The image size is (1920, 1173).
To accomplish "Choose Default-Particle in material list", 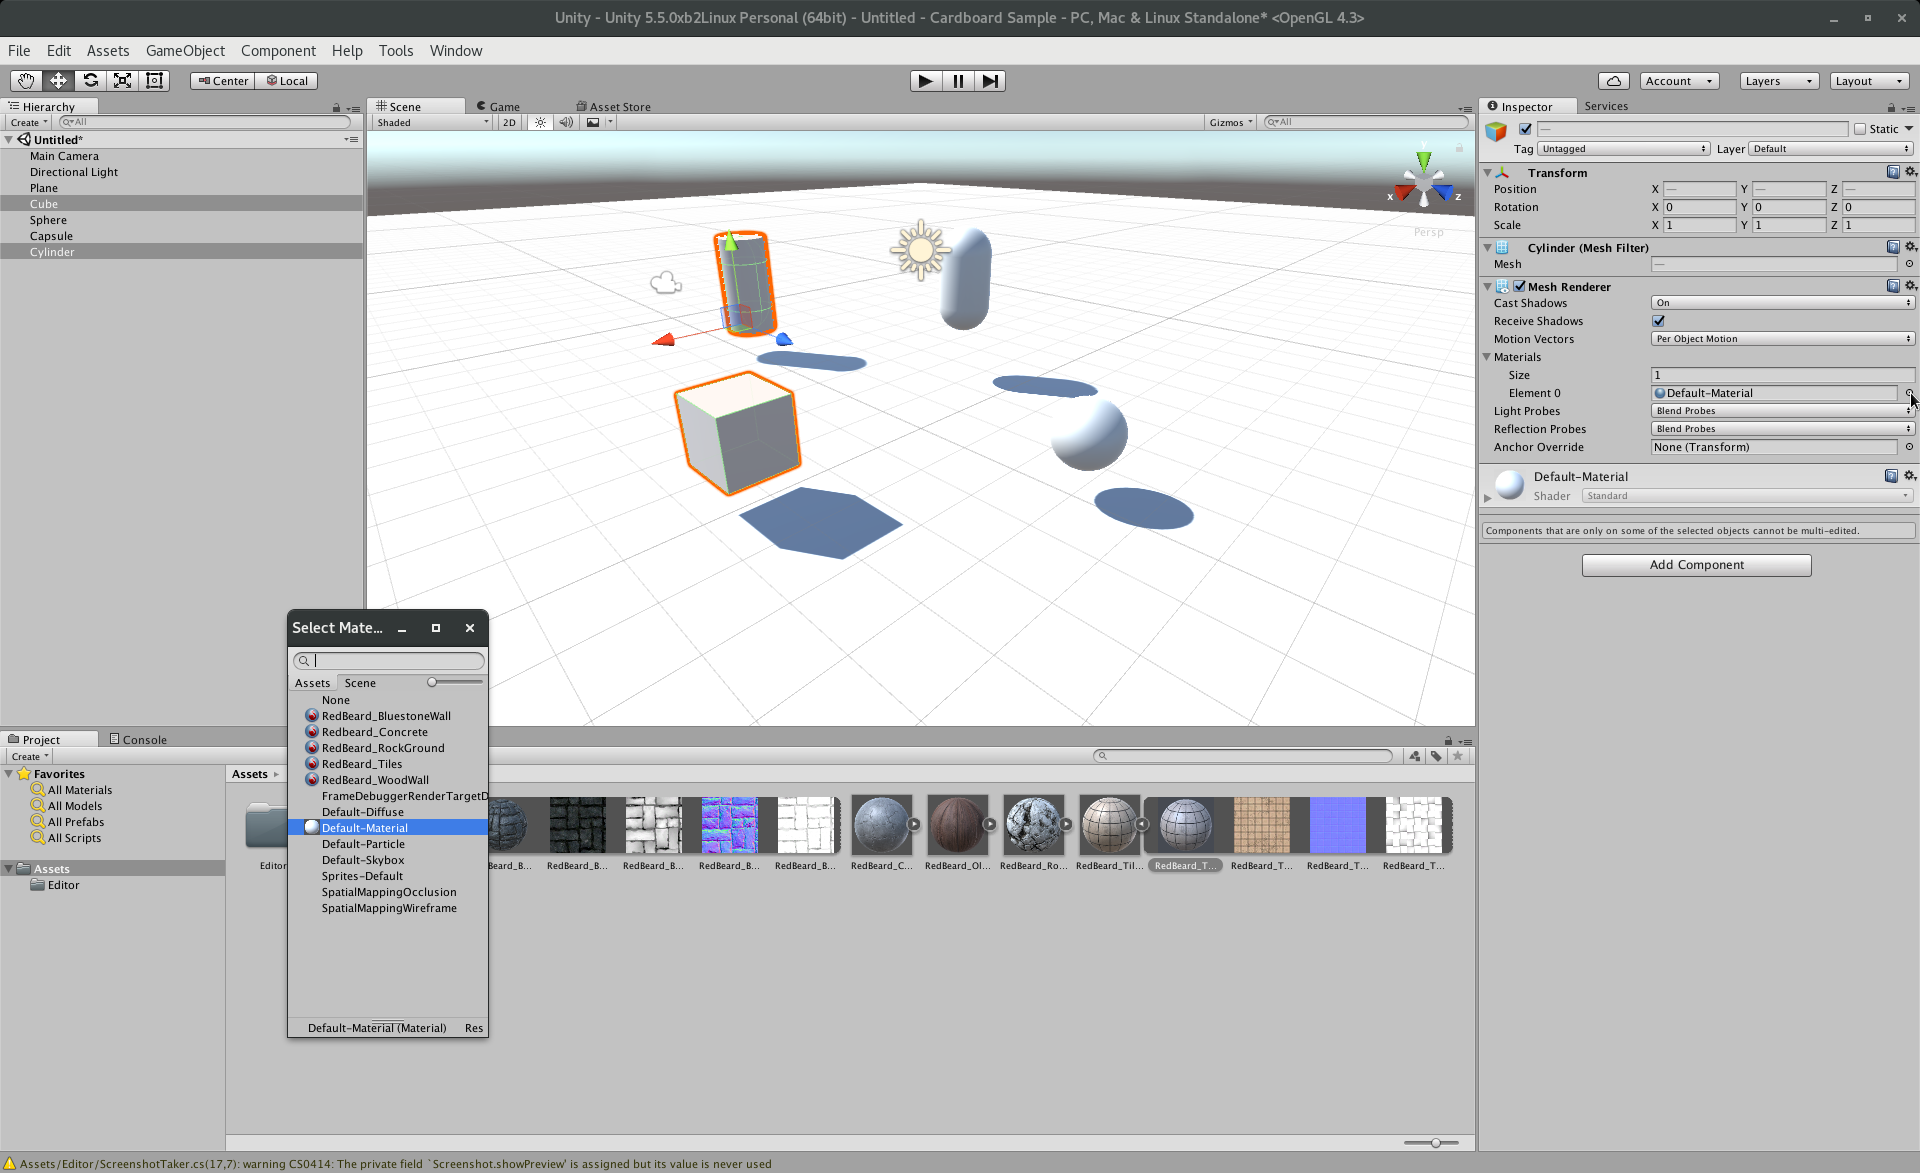I will pyautogui.click(x=363, y=844).
